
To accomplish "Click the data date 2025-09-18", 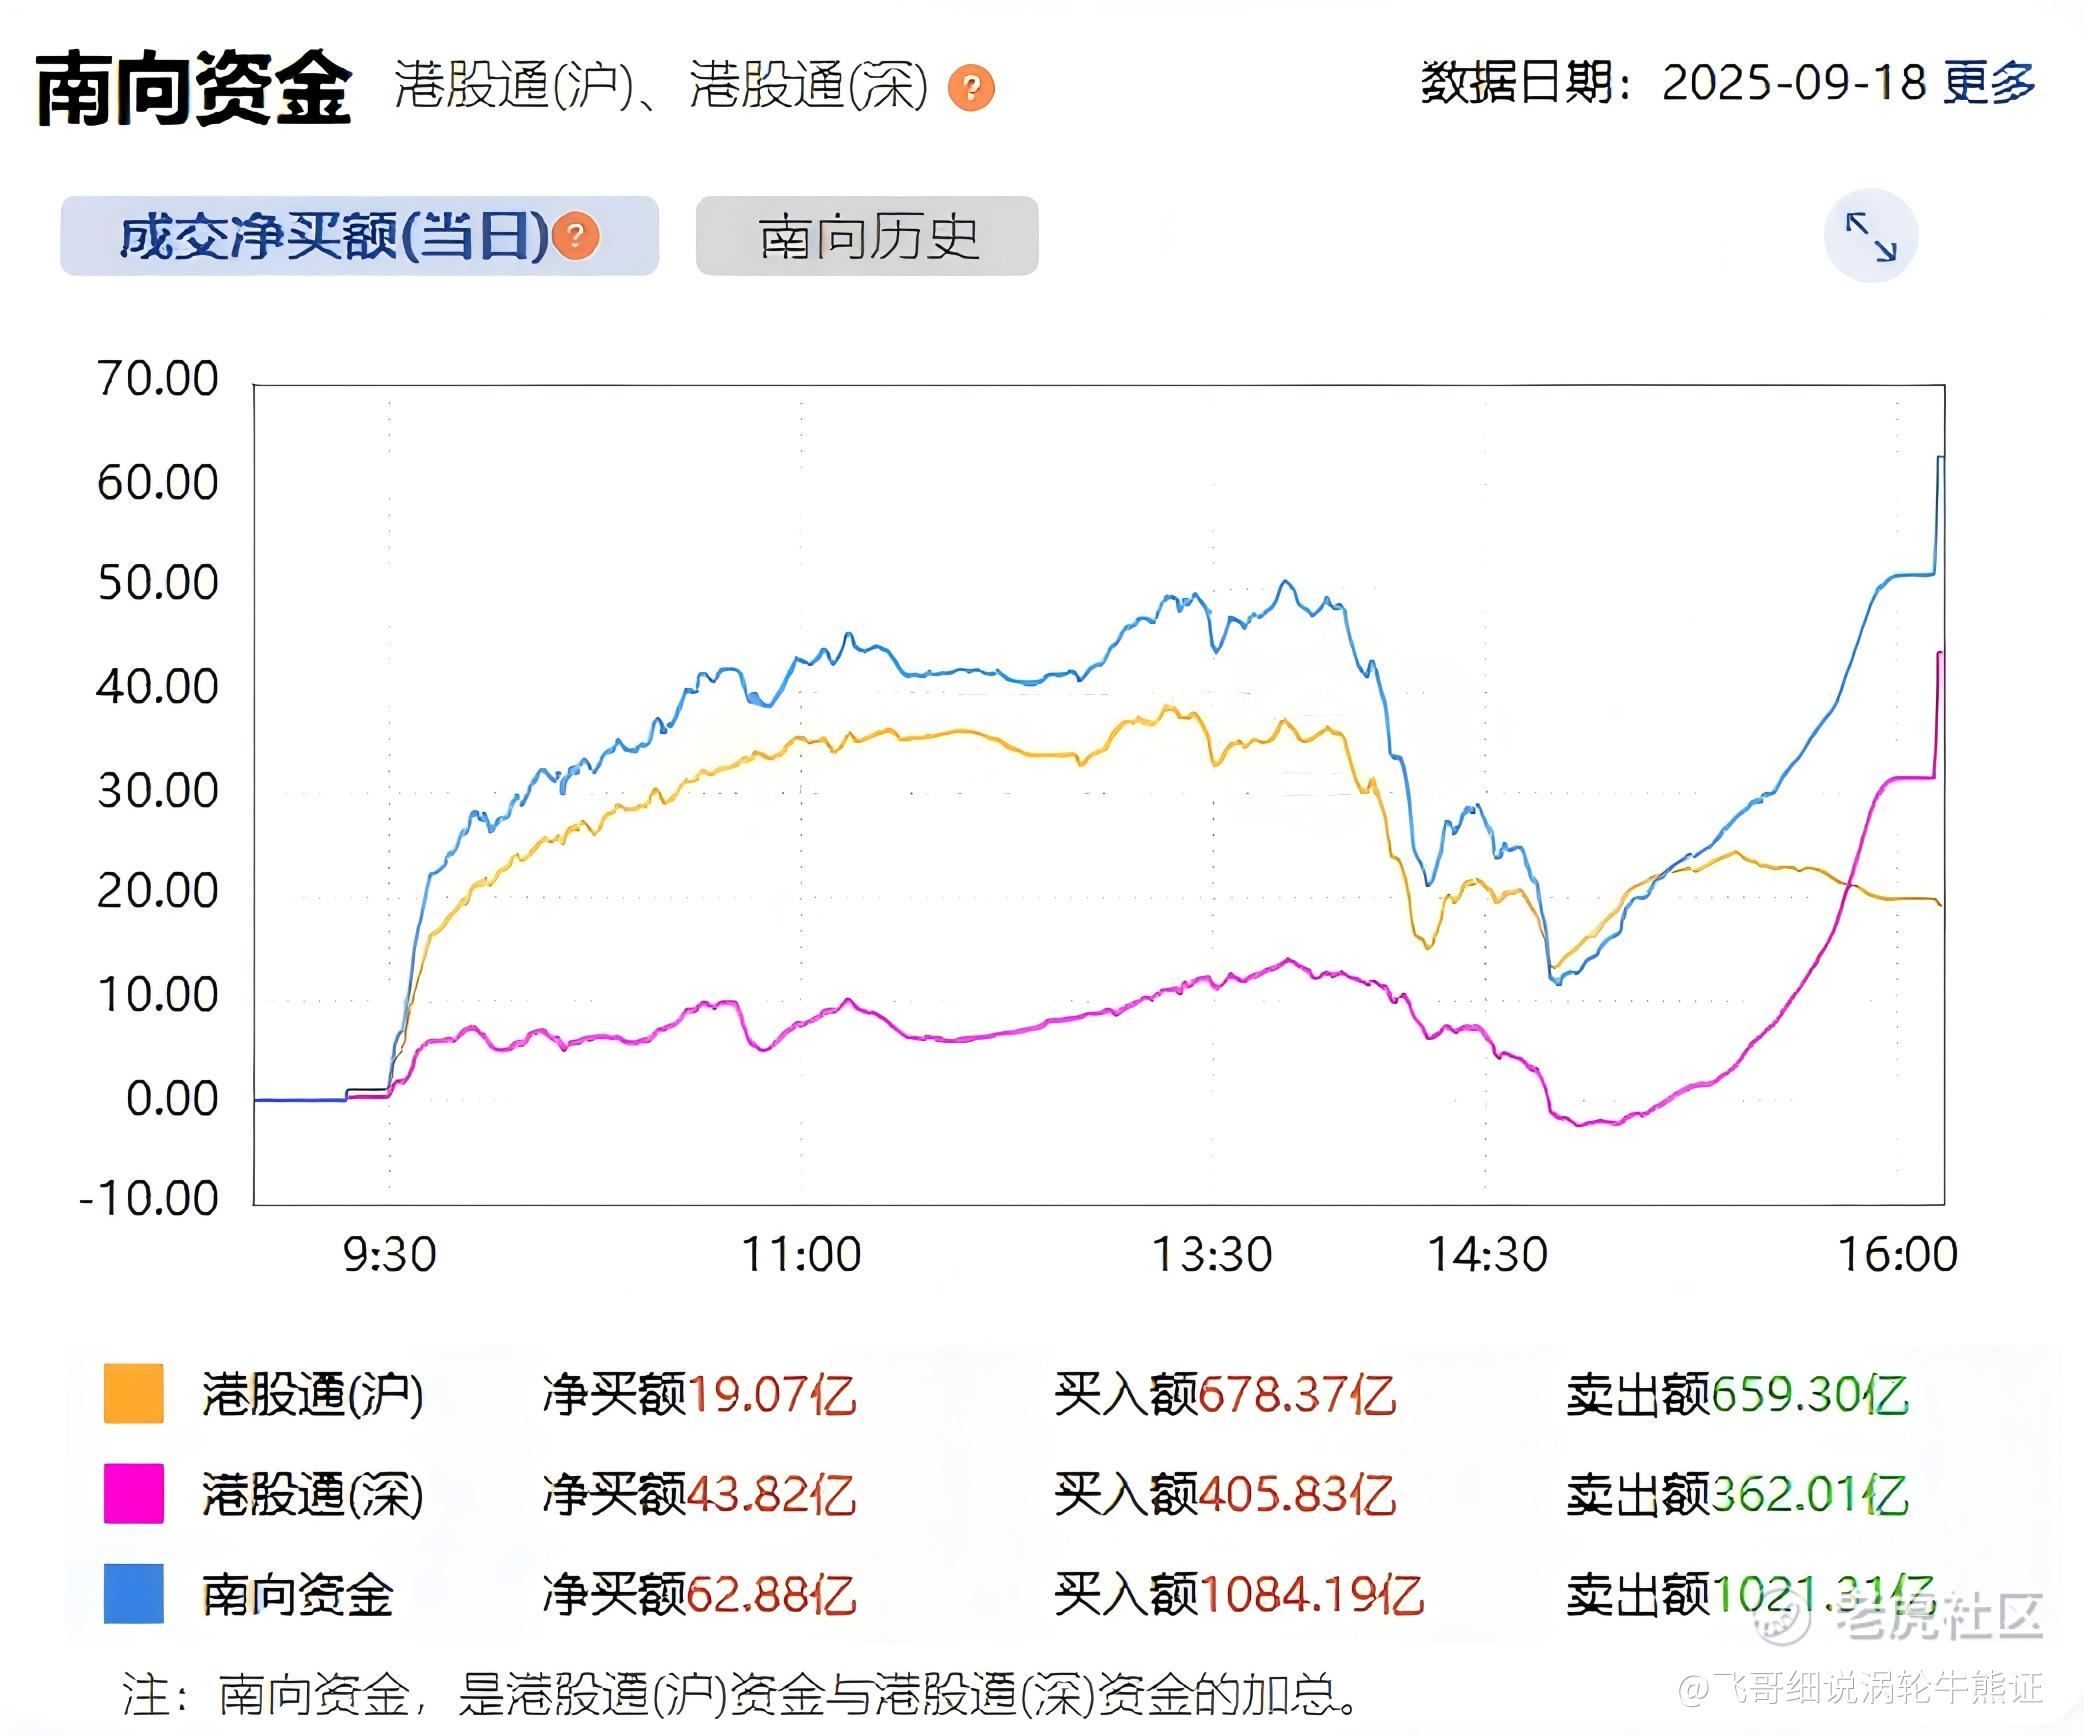I will (1794, 82).
